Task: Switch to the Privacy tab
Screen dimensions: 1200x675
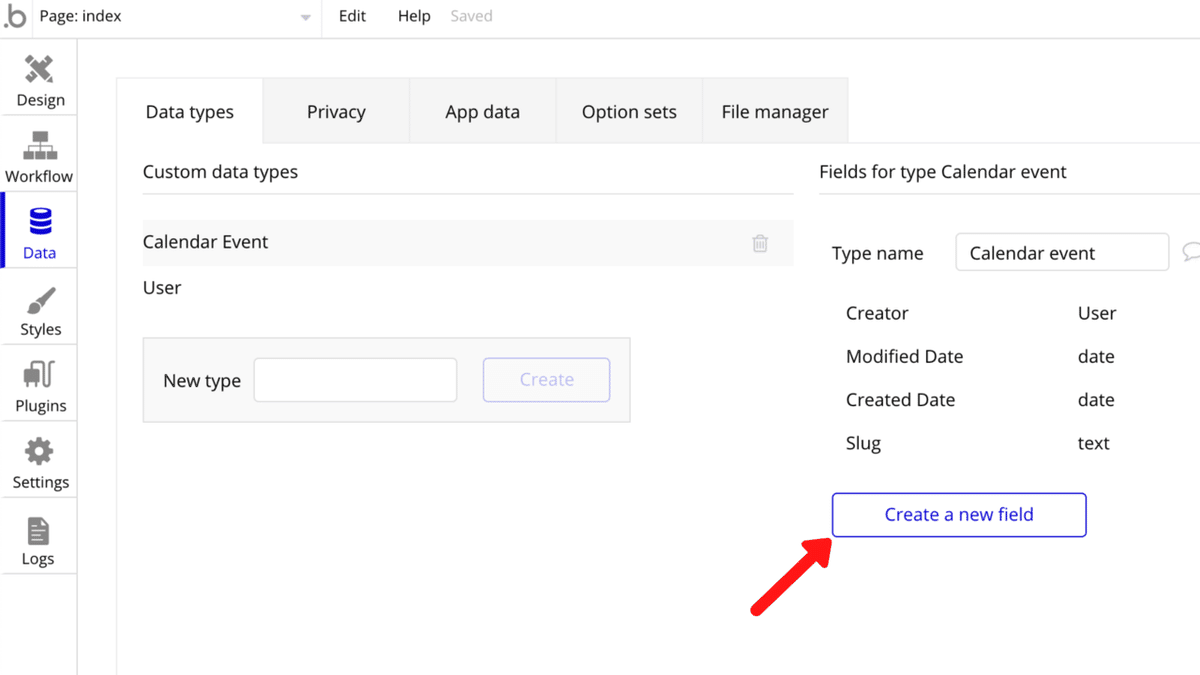Action: [336, 112]
